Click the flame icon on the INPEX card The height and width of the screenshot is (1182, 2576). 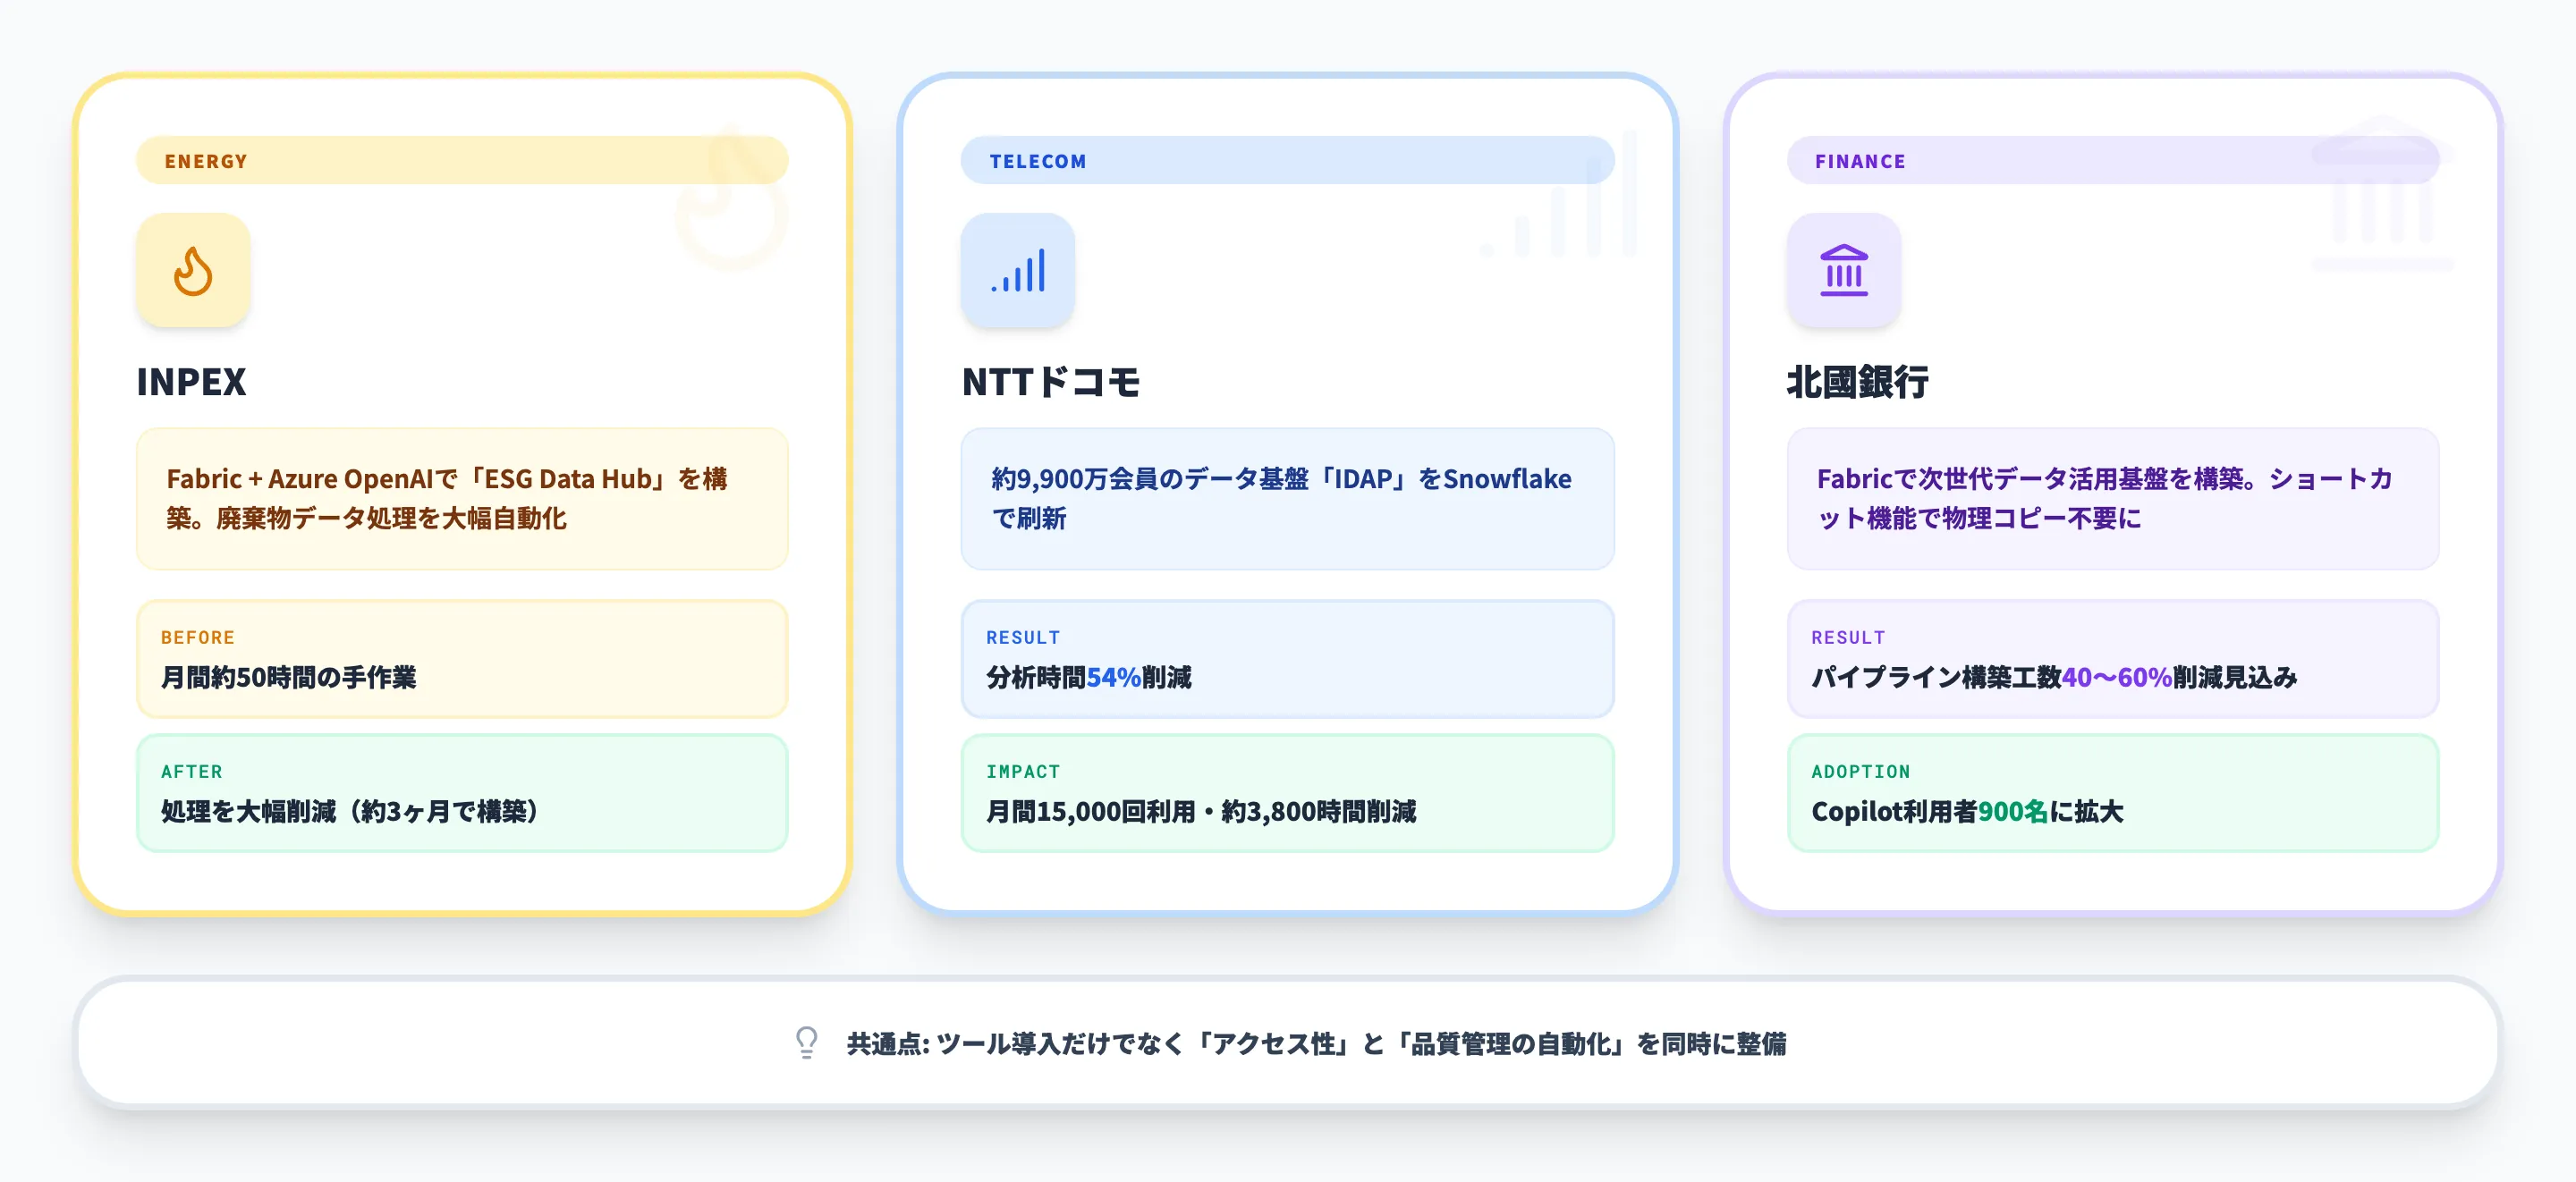point(193,270)
